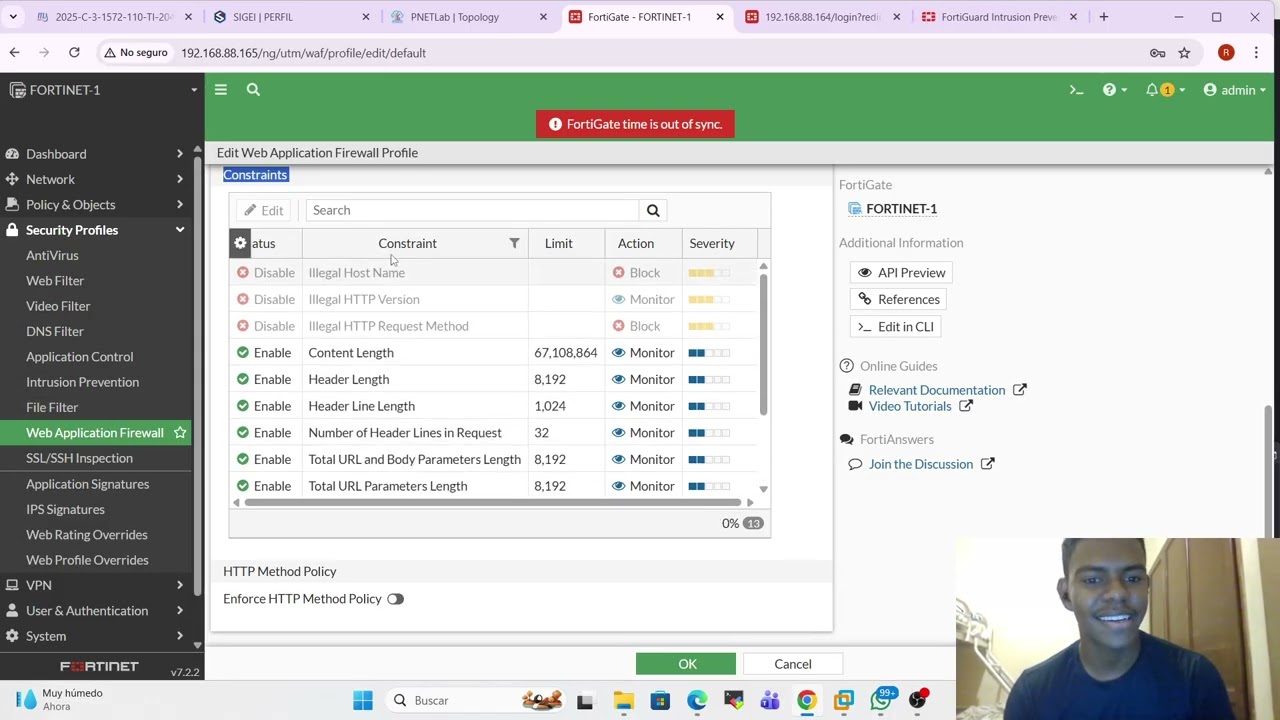Click severity bar of Total URL Parameters Length
The image size is (1280, 720).
click(x=709, y=486)
